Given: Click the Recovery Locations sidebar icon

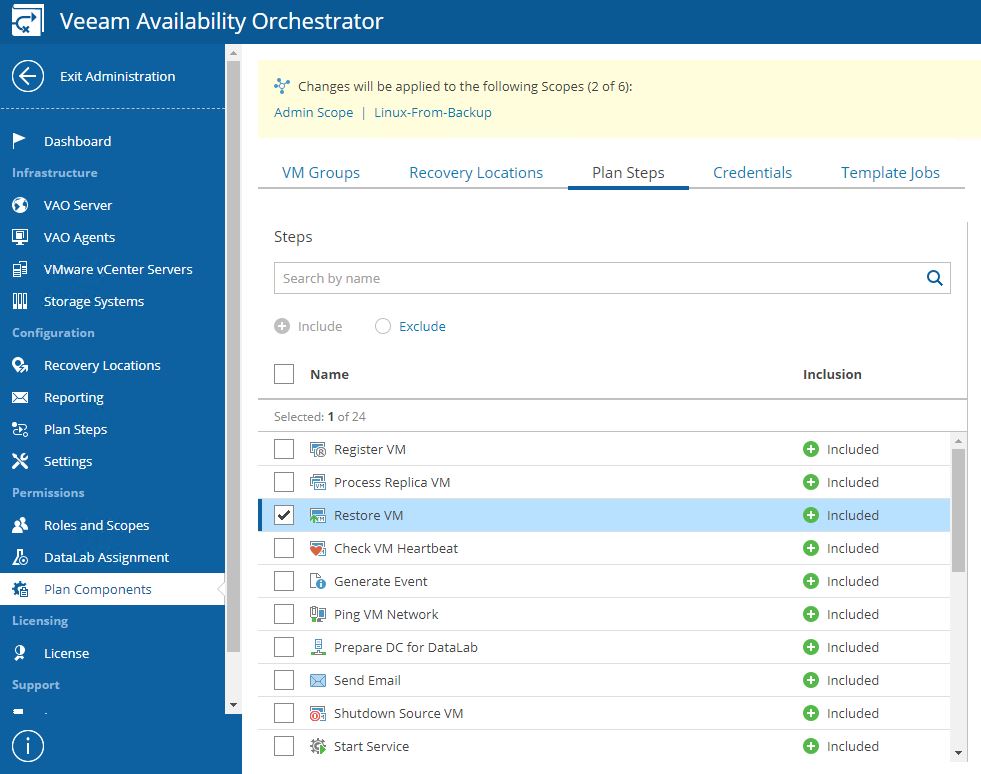Looking at the screenshot, I should 20,365.
